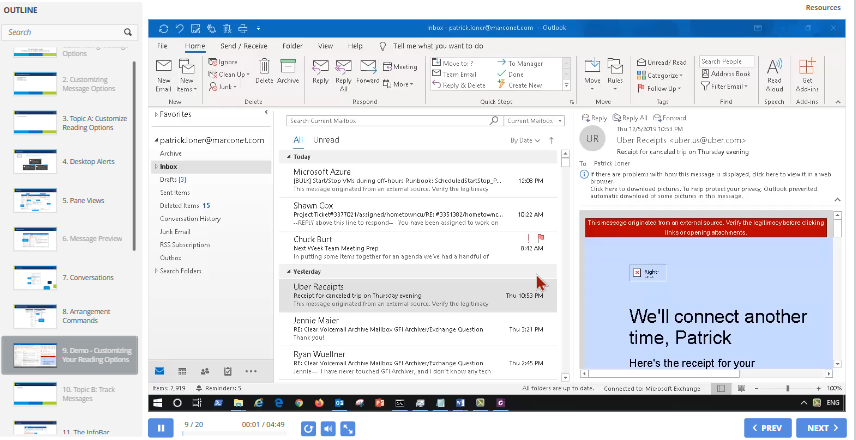Switch to Normal view in status bar
This screenshot has width=856, height=440.
coord(721,389)
